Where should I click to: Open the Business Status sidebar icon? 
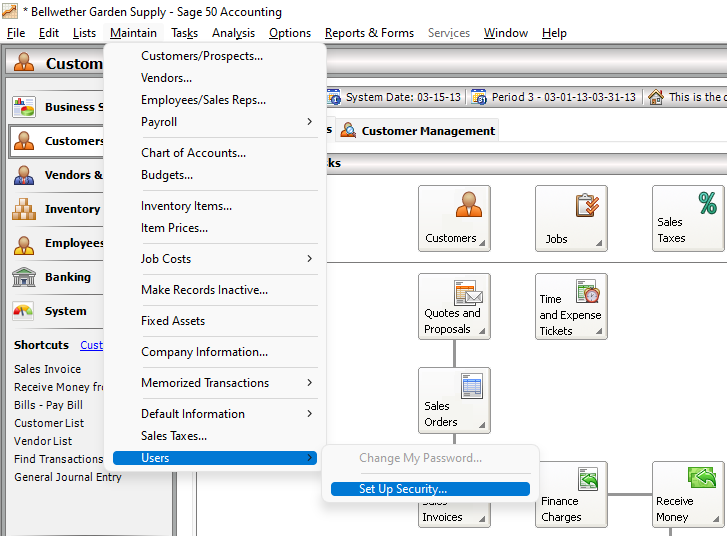(24, 107)
